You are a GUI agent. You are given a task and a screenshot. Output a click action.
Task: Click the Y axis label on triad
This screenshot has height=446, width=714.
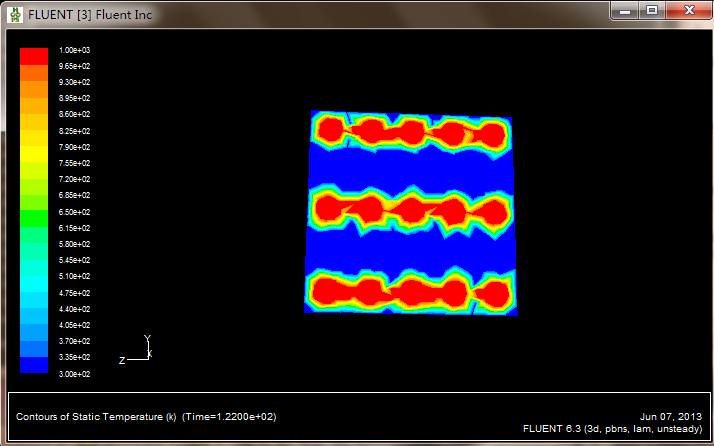(147, 339)
